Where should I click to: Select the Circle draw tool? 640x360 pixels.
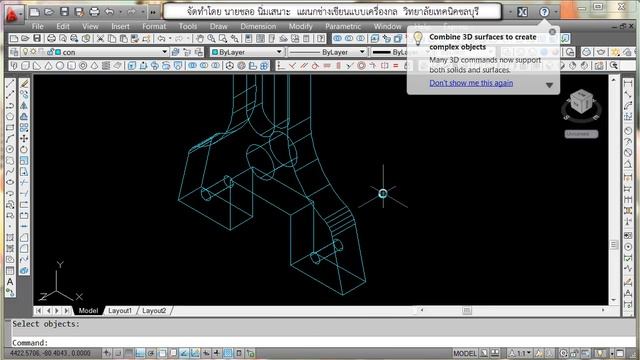(x=10, y=149)
